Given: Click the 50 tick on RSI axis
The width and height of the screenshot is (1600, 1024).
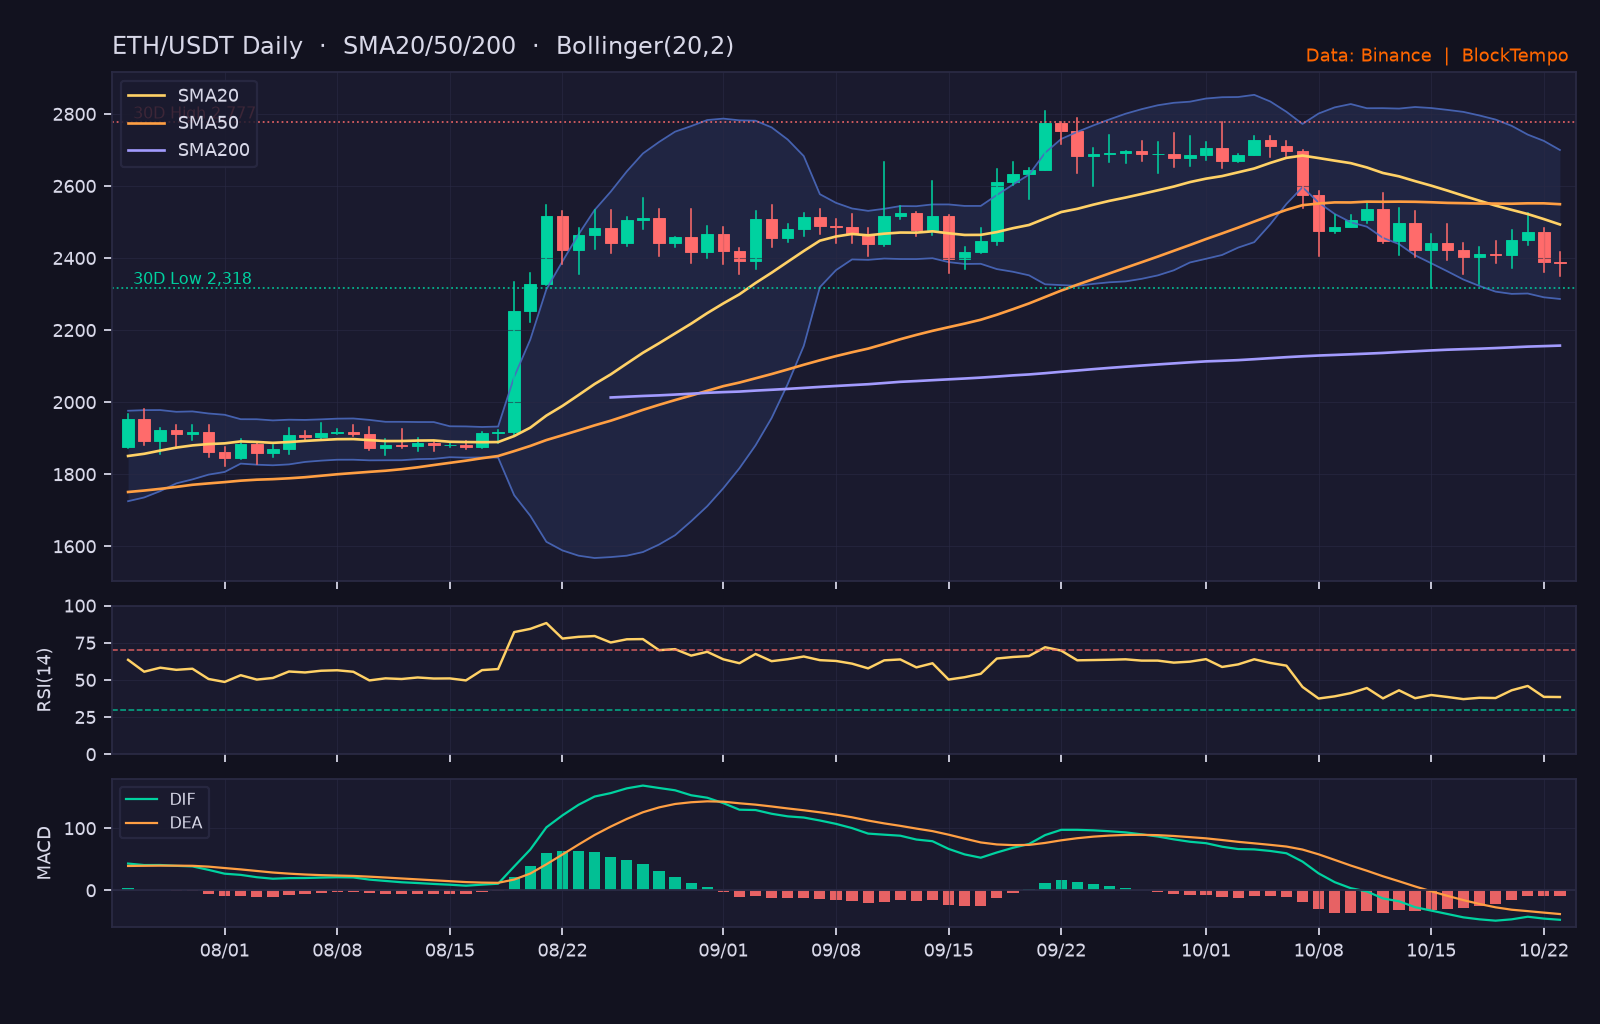Looking at the screenshot, I should point(86,681).
